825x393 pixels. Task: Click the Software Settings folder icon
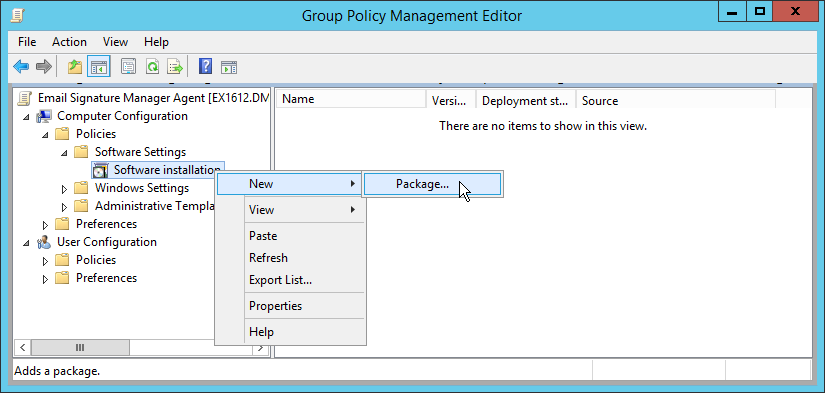coord(81,152)
